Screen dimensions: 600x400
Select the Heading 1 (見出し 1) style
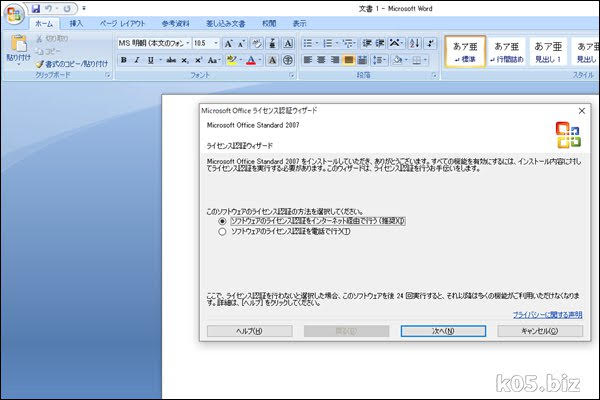548,52
